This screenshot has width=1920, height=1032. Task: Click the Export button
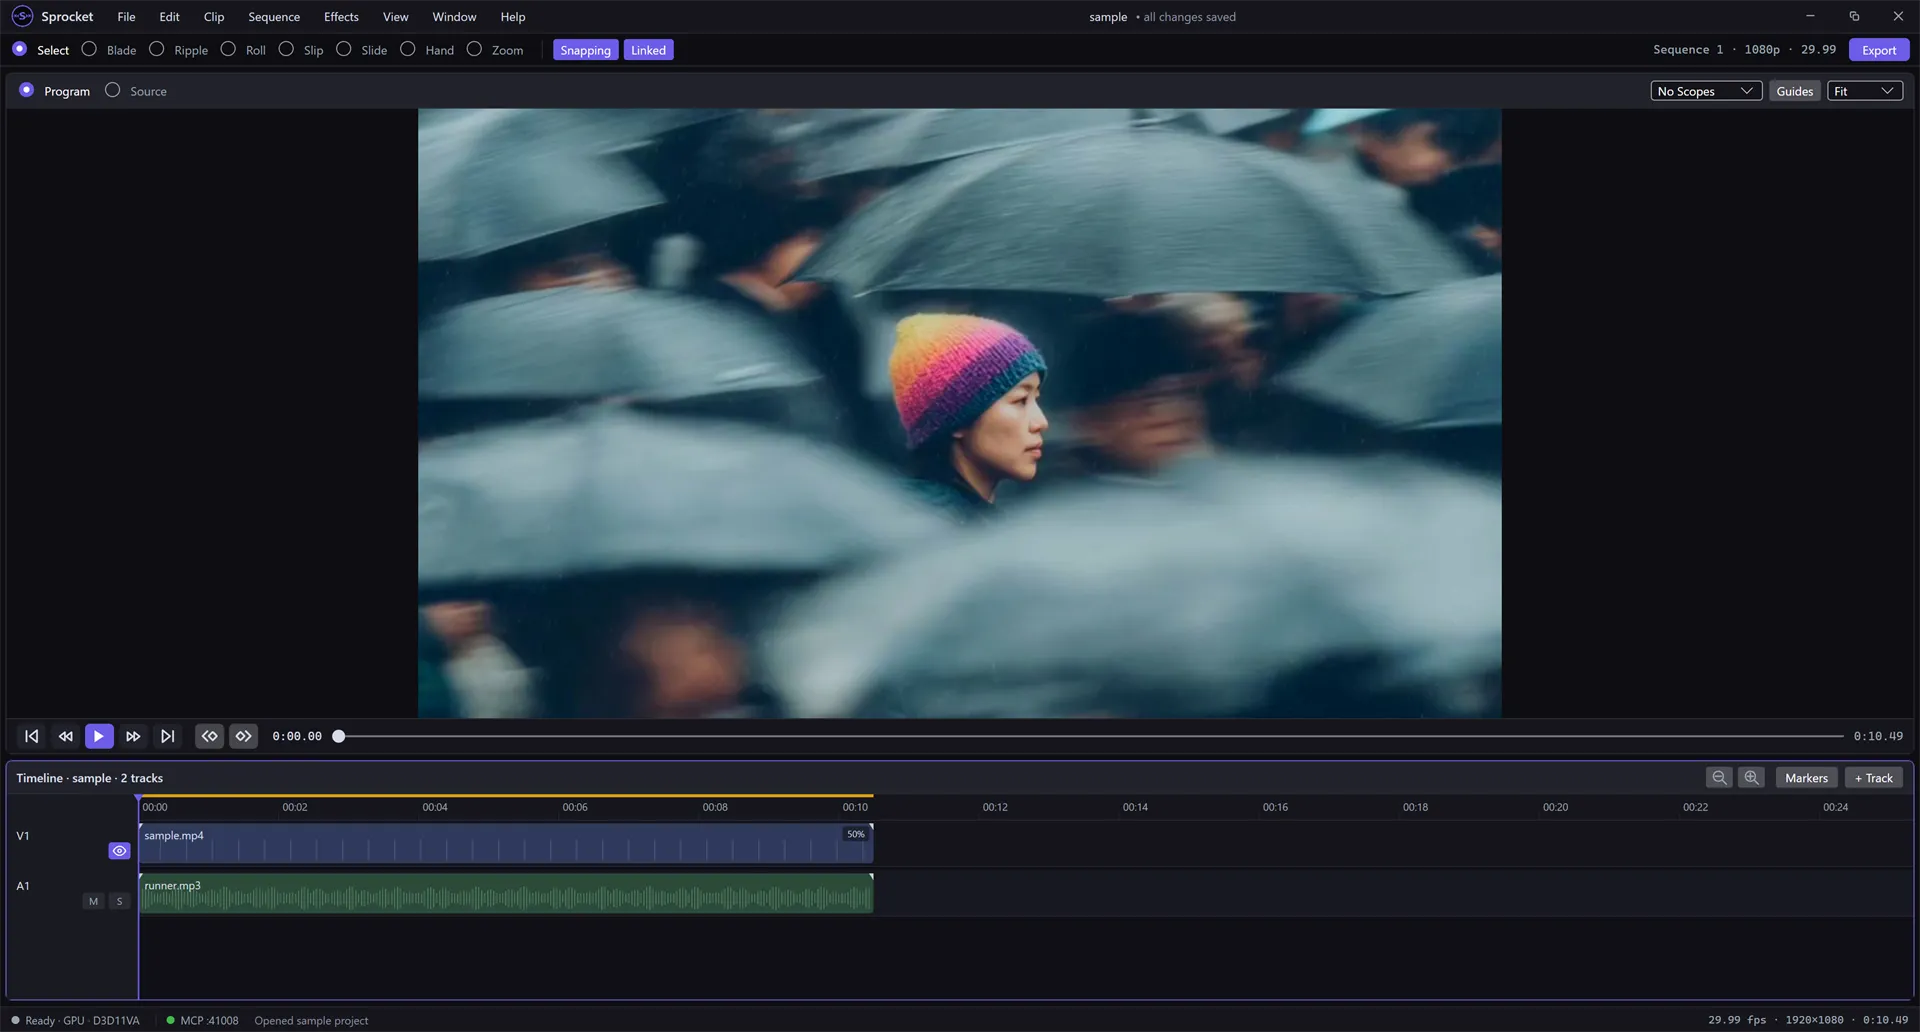click(x=1879, y=50)
